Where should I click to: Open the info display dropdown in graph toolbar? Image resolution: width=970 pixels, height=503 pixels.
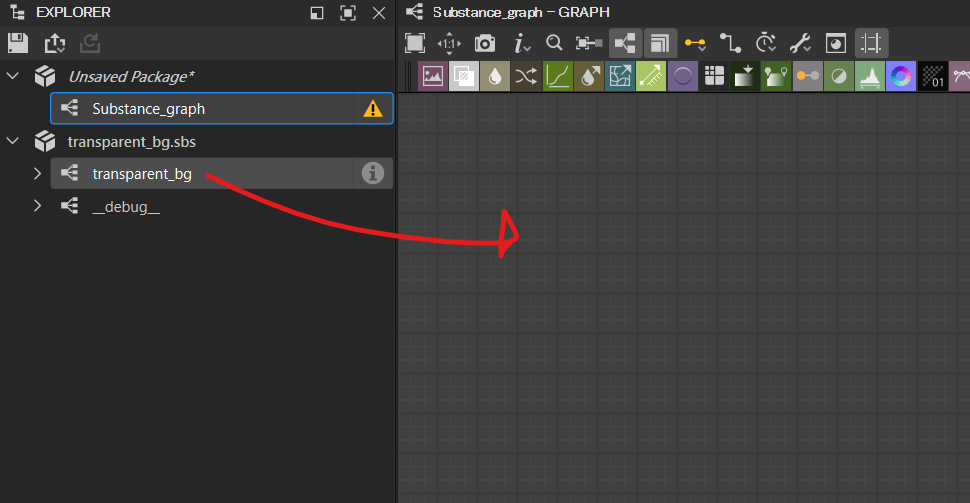521,43
